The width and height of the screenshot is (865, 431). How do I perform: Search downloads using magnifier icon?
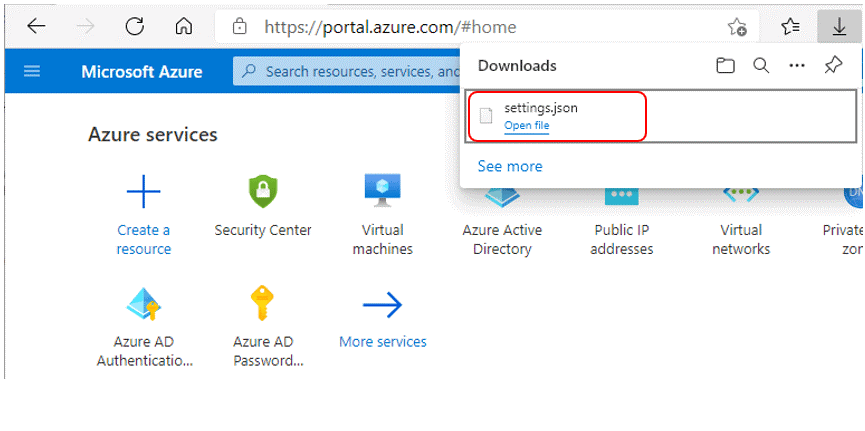point(761,66)
